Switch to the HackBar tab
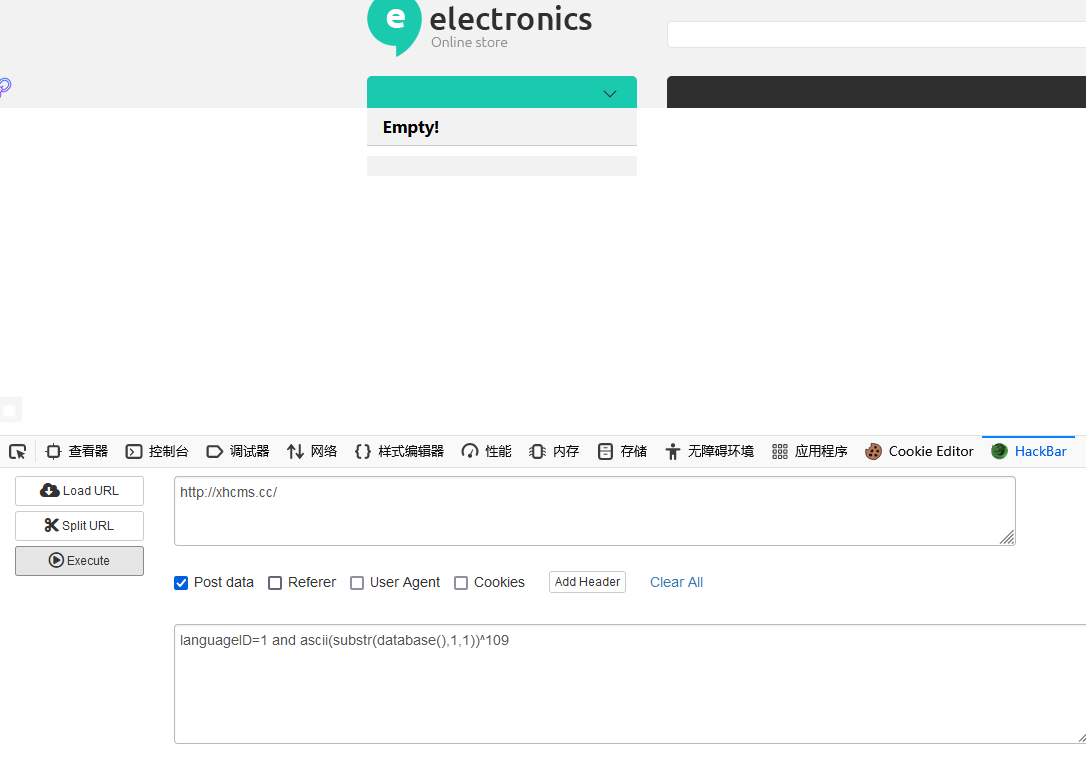The image size is (1086, 780). 1029,451
